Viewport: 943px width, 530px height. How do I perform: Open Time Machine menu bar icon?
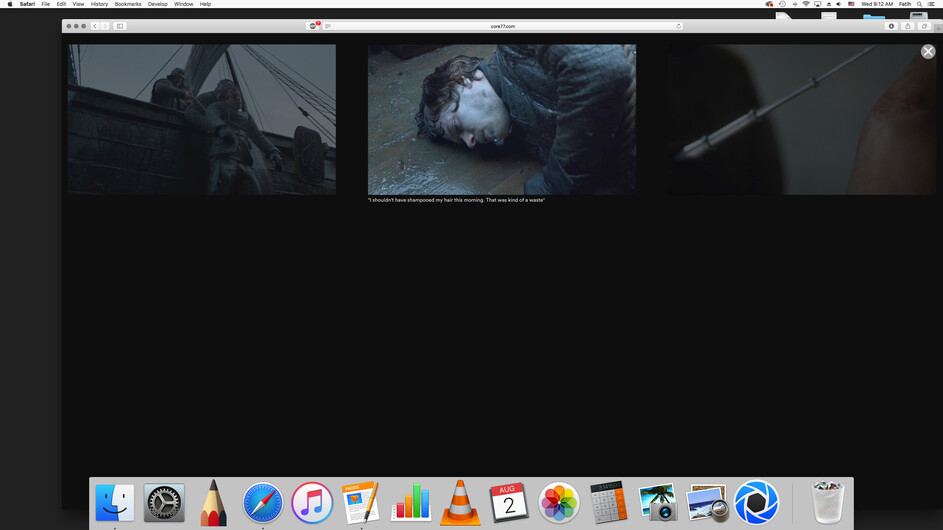click(x=782, y=4)
